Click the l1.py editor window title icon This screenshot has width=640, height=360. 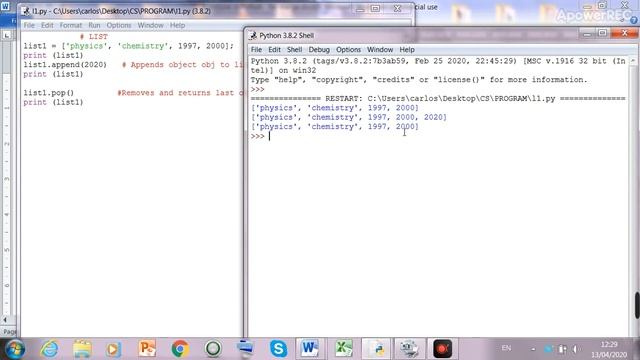pos(26,11)
